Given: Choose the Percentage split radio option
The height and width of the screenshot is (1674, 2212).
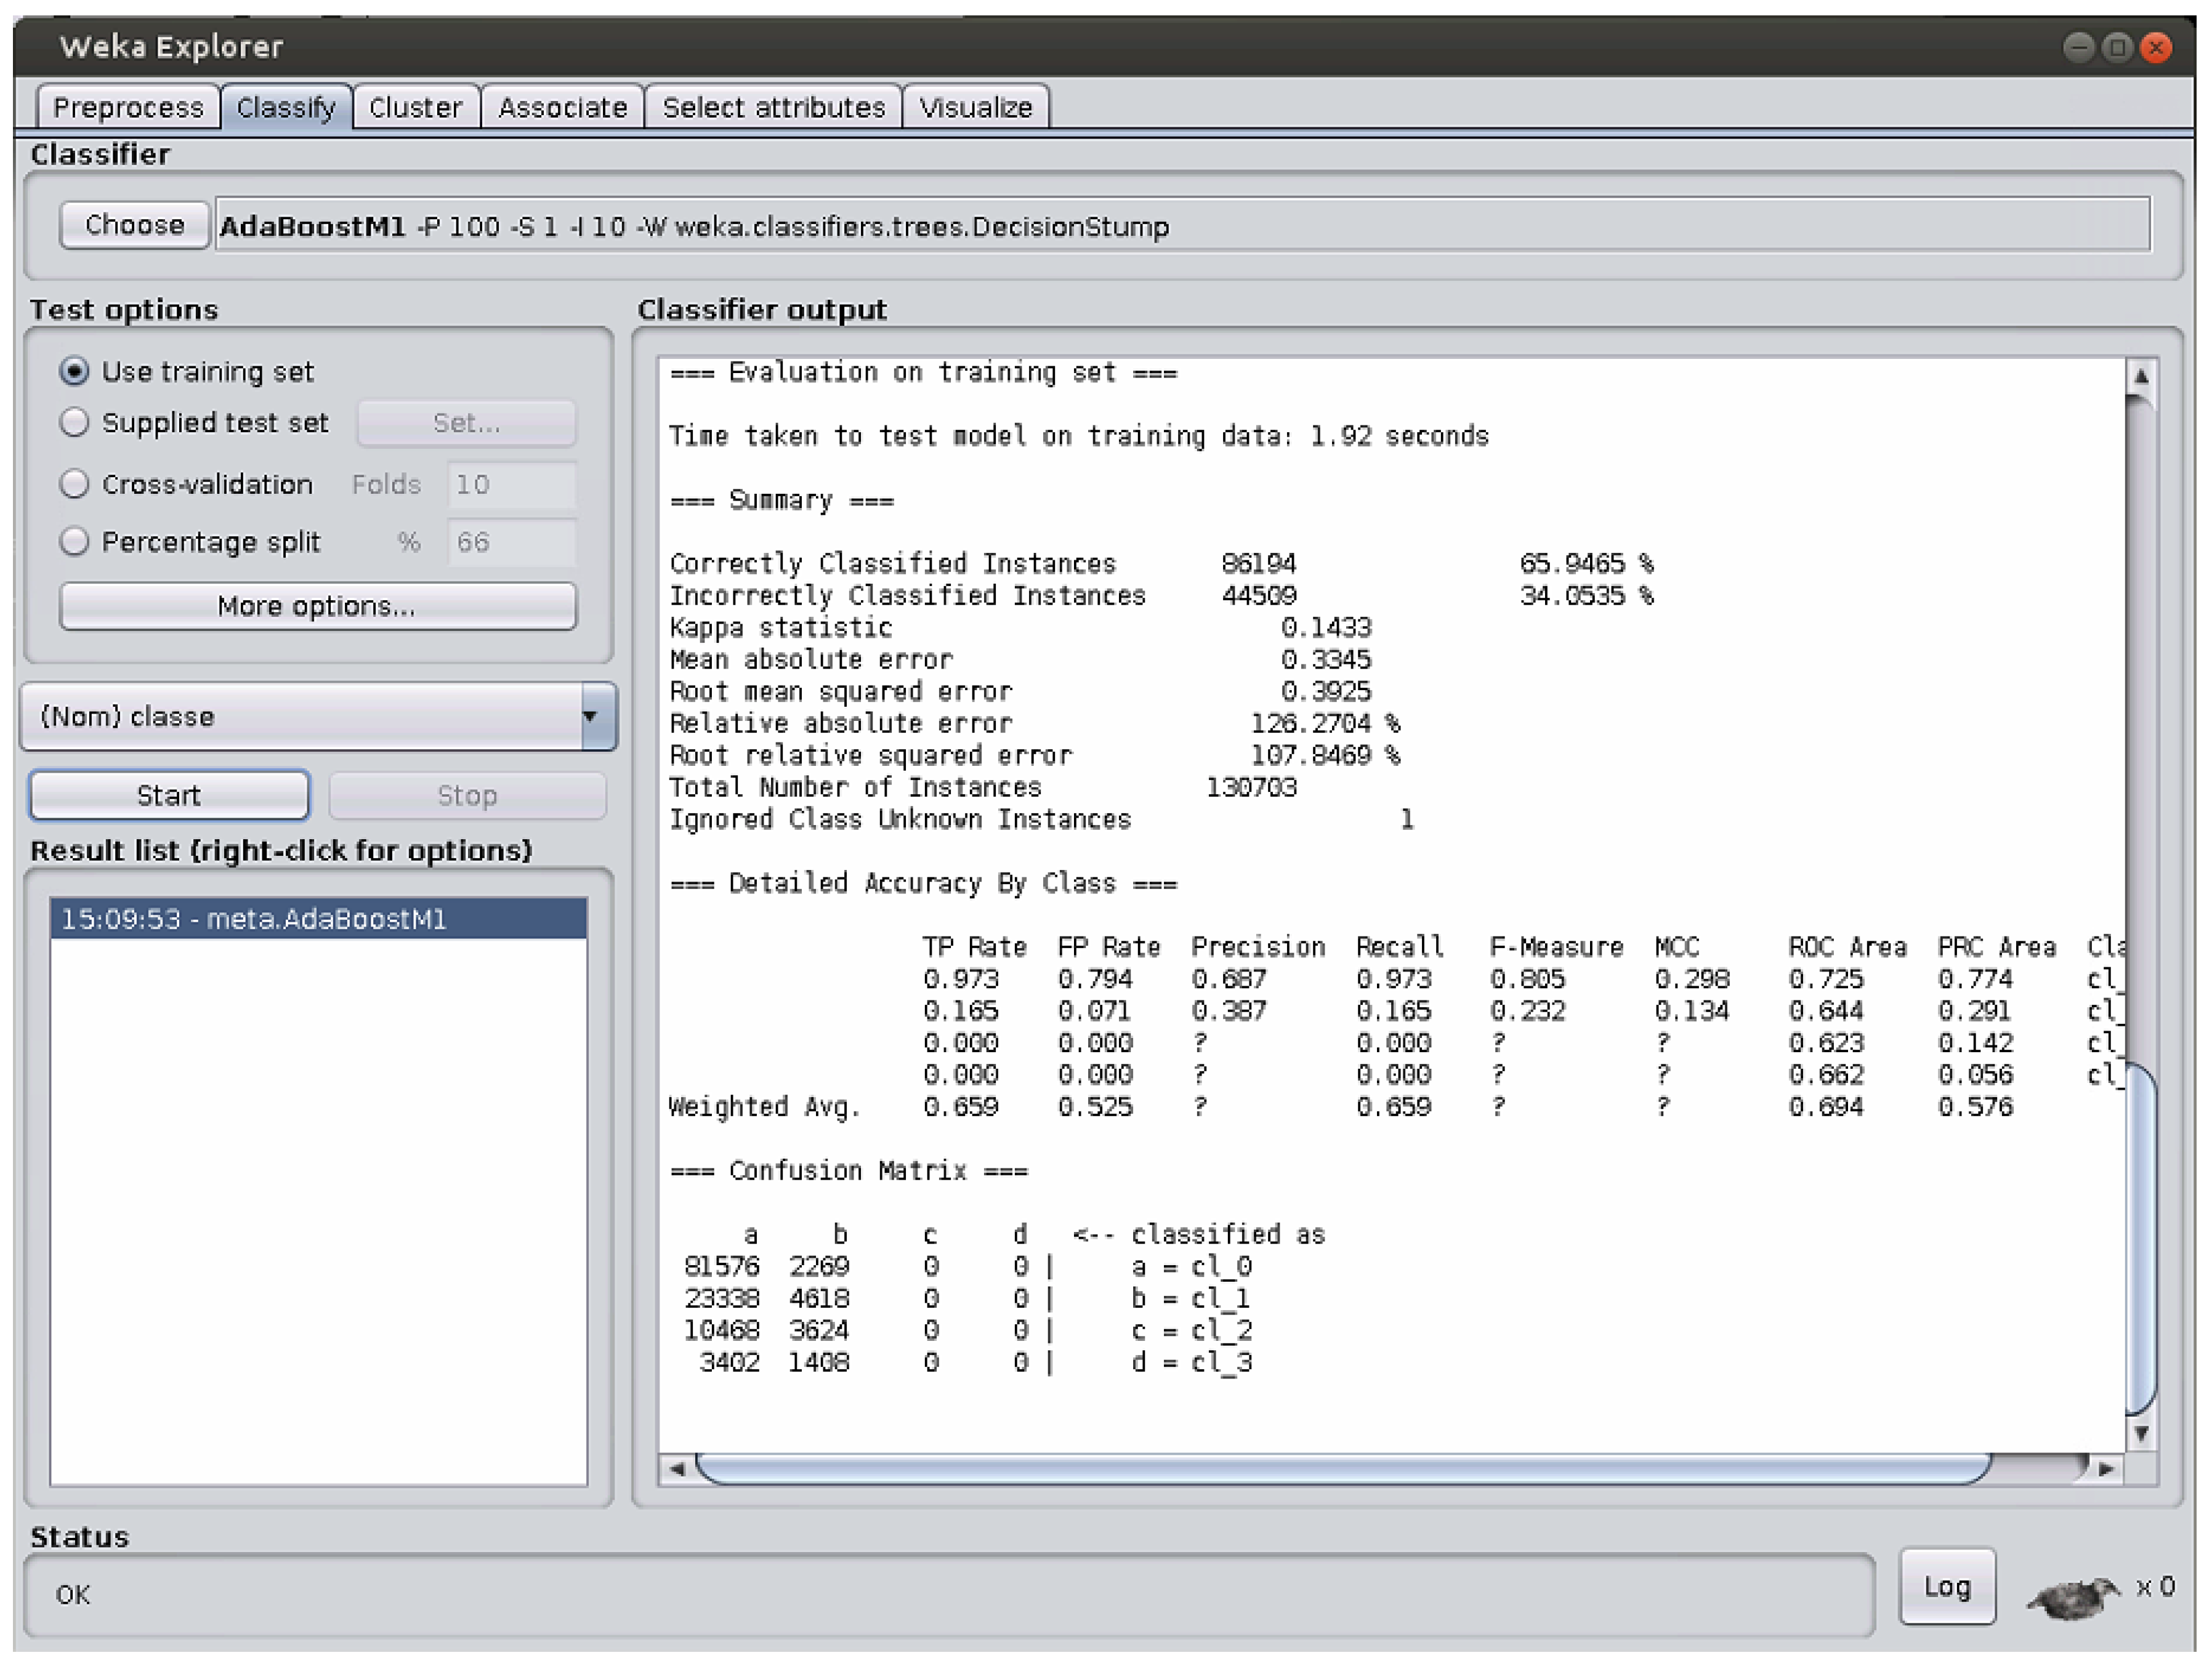Looking at the screenshot, I should pos(74,541).
